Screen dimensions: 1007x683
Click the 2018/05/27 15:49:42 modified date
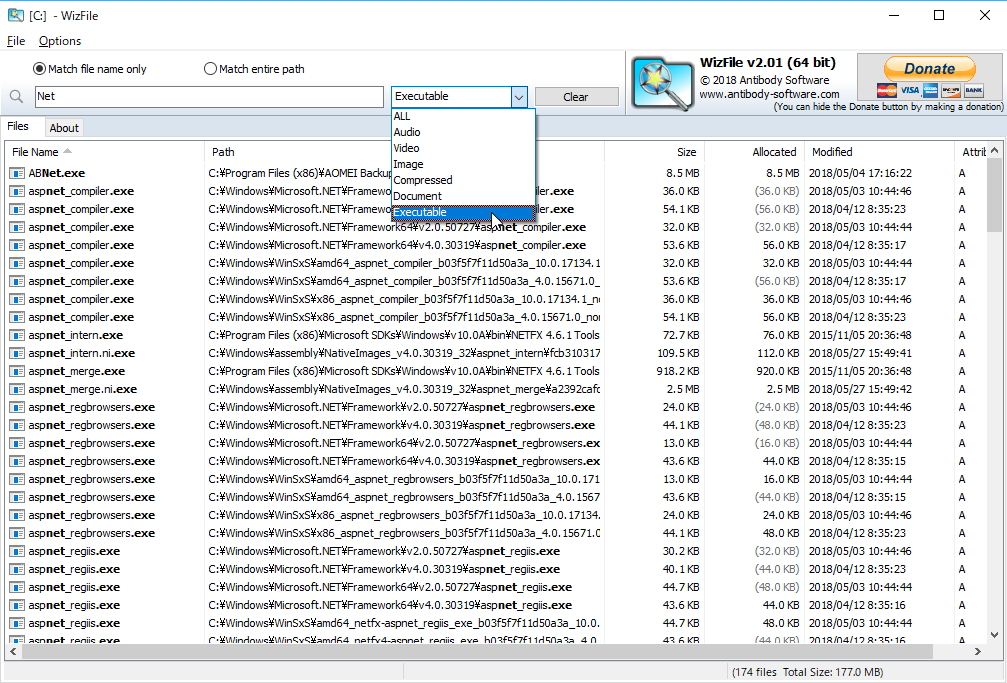click(x=860, y=389)
